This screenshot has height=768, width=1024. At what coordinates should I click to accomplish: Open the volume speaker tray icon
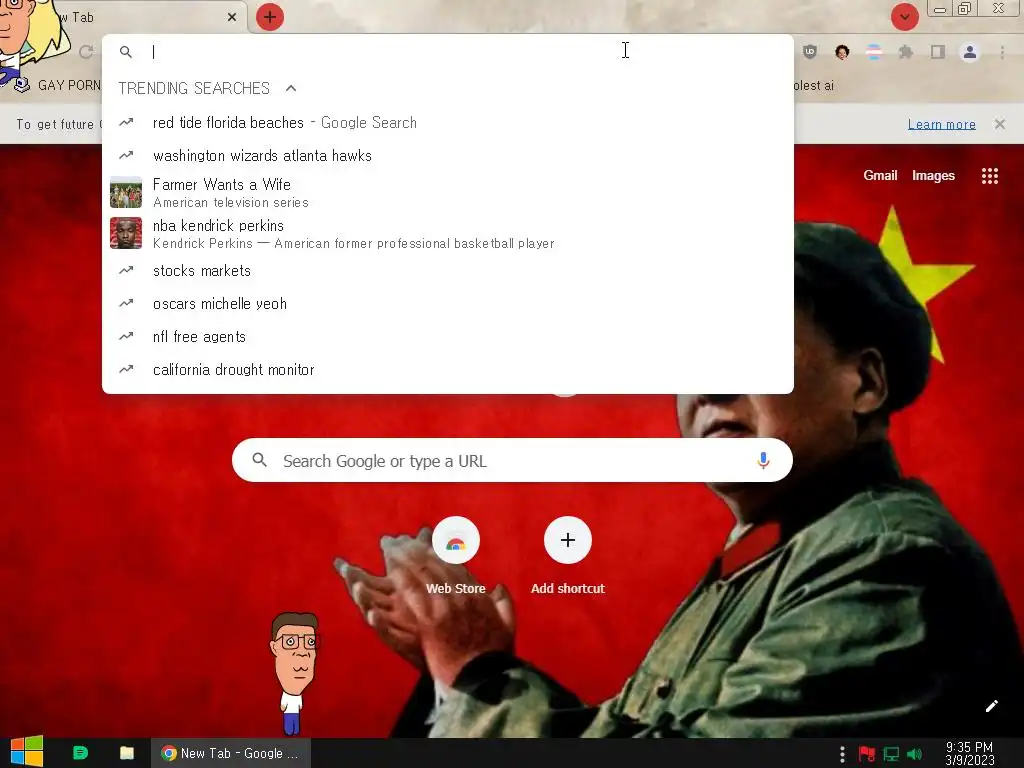[914, 754]
